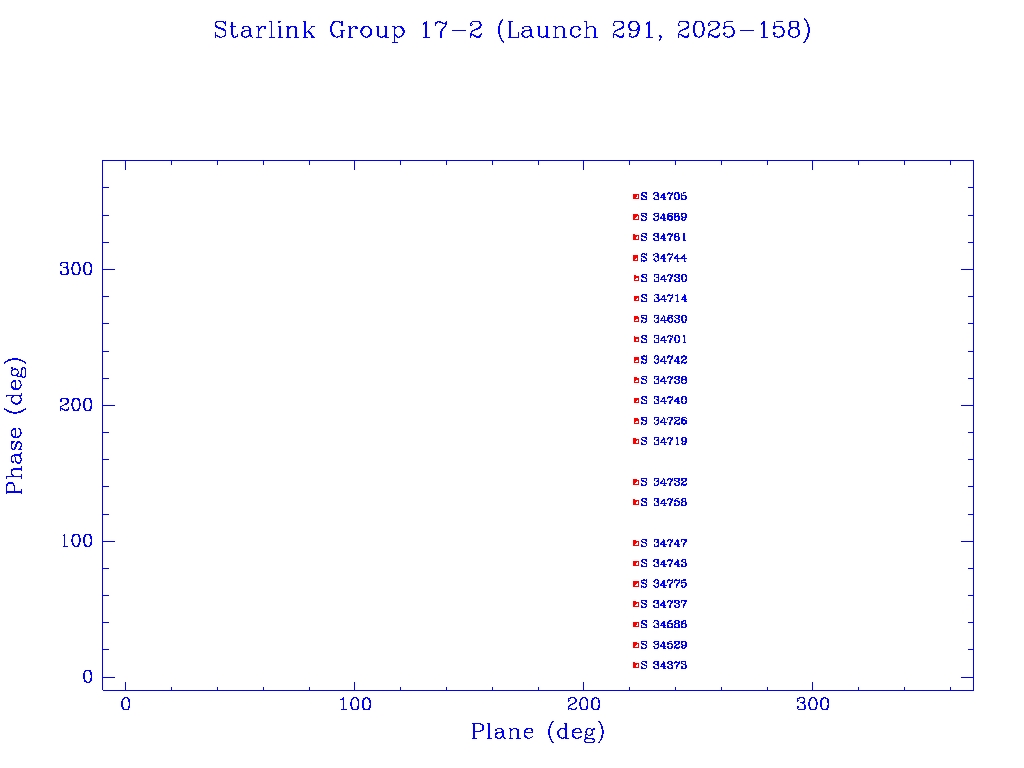Select the S 34701 satellite label
Image resolution: width=1024 pixels, height=768 pixels.
coord(664,339)
